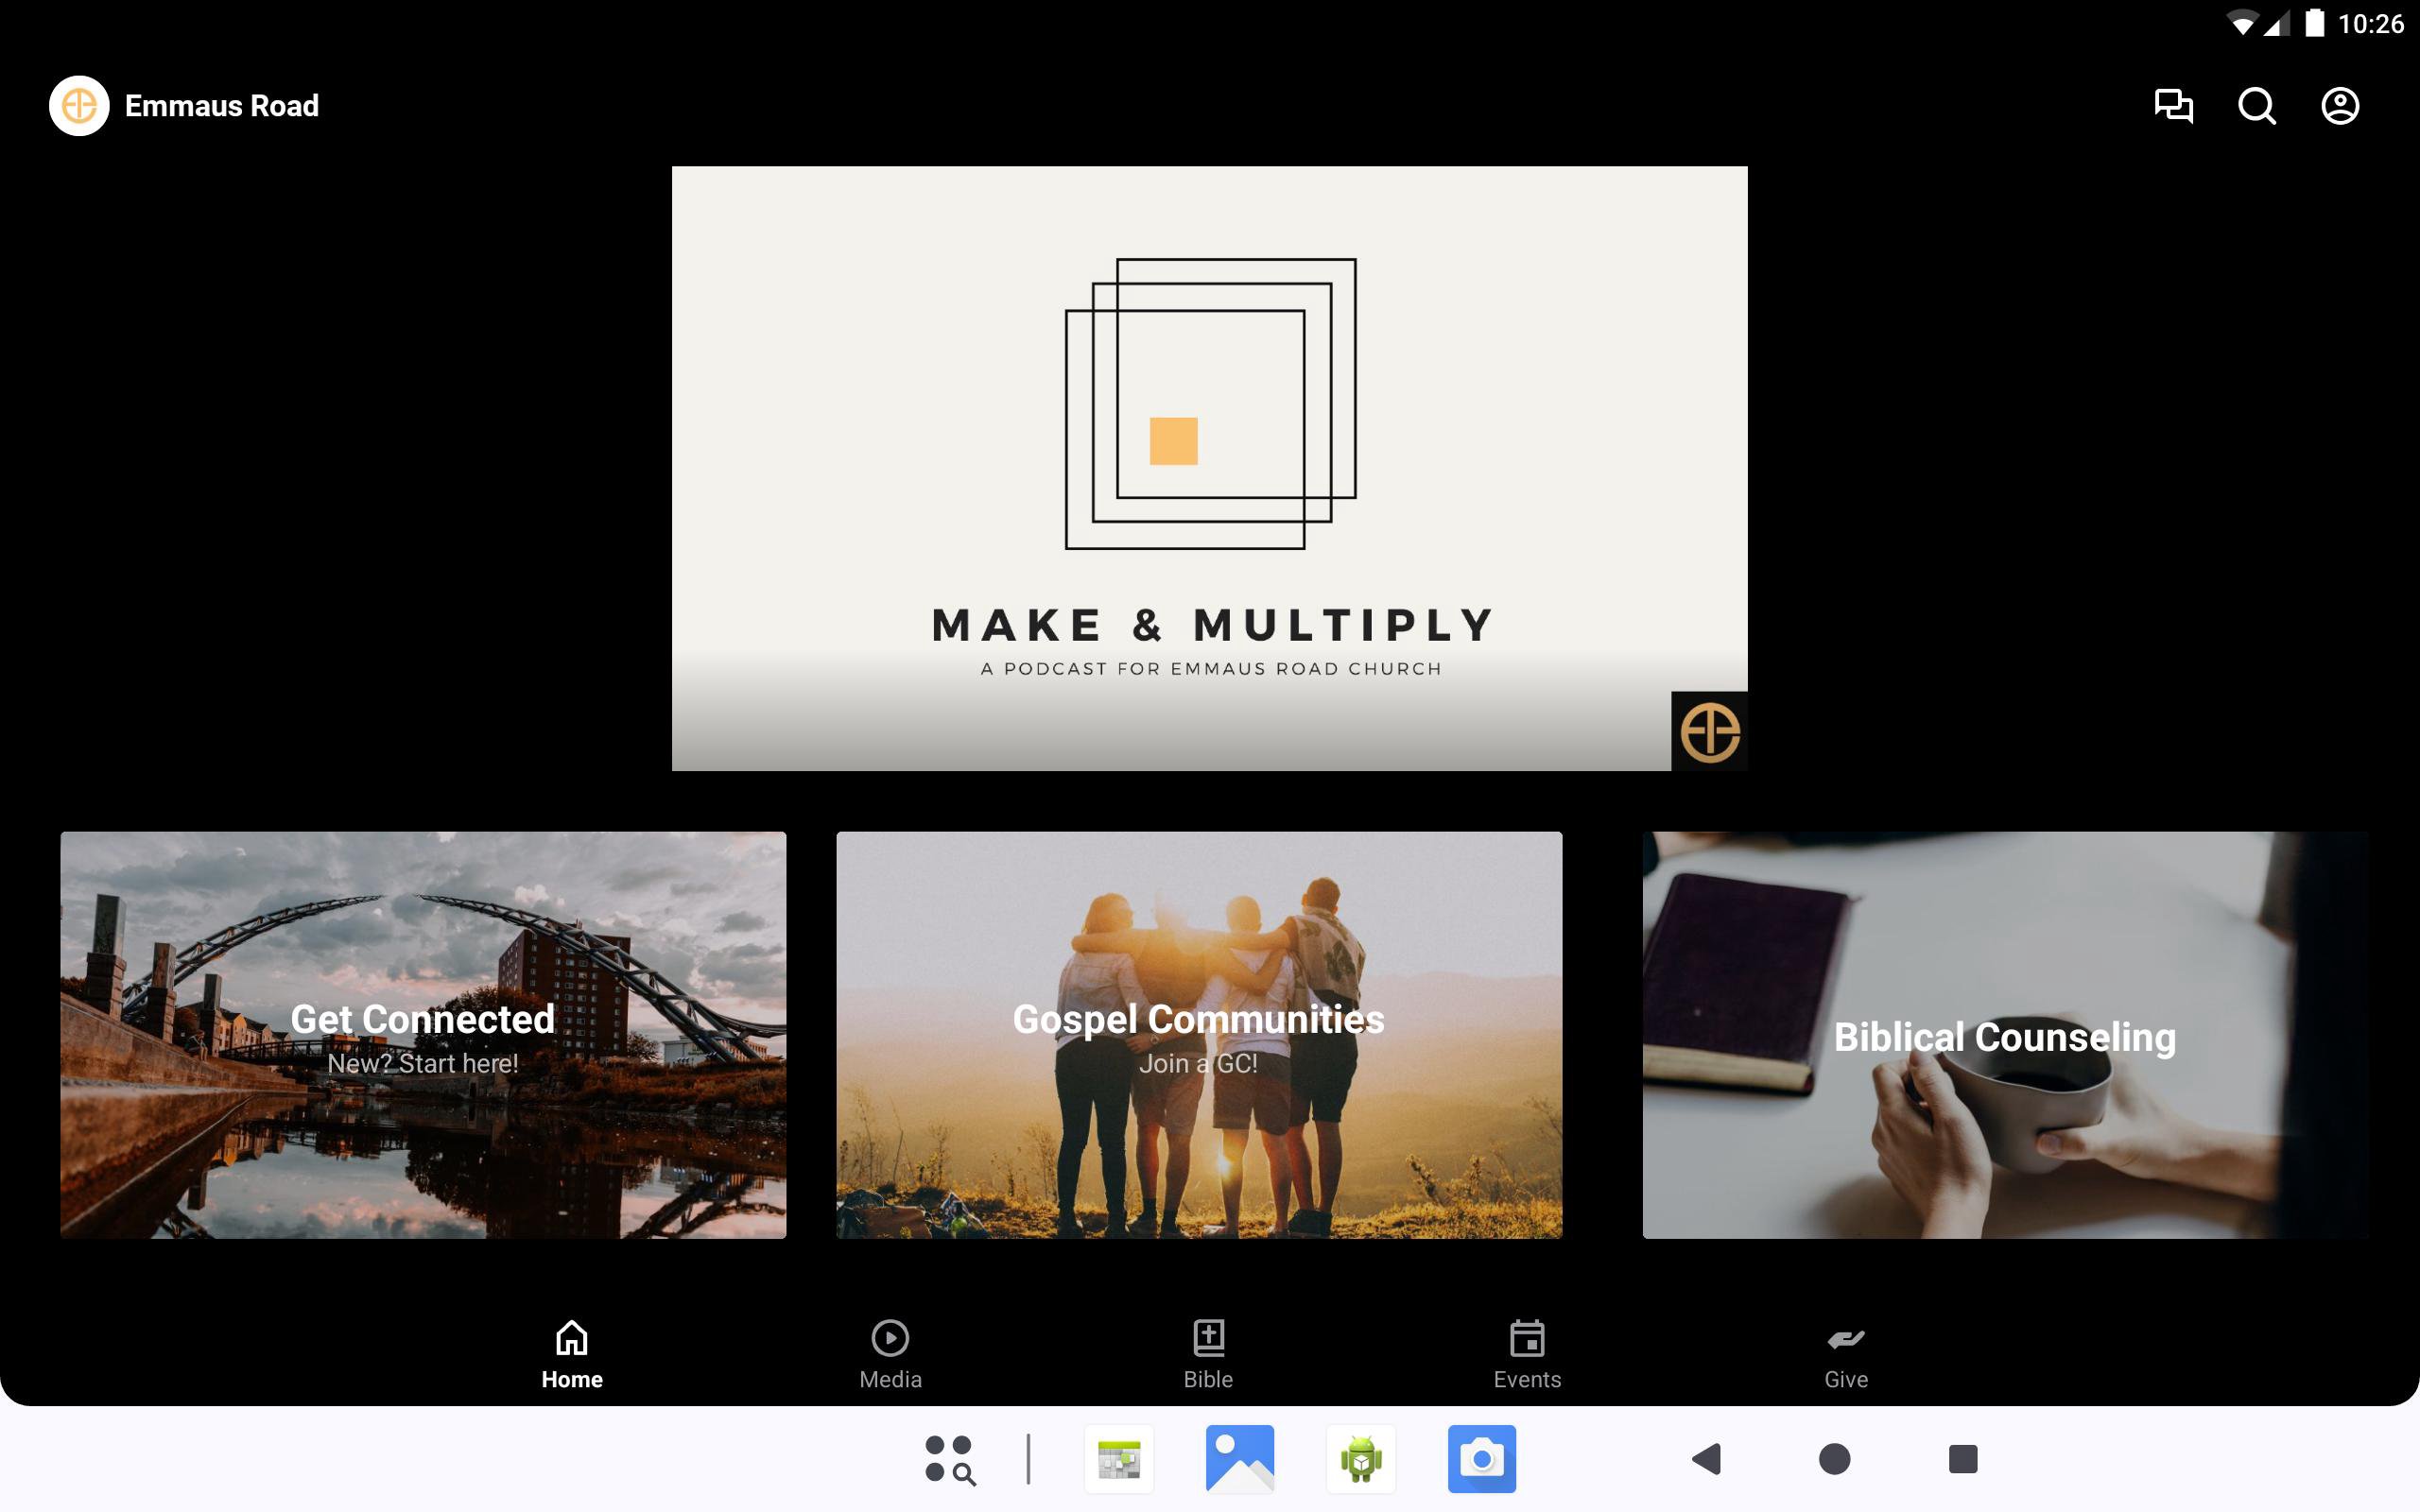Viewport: 2420px width, 1512px height.
Task: Select the Give tab
Action: pos(1845,1354)
